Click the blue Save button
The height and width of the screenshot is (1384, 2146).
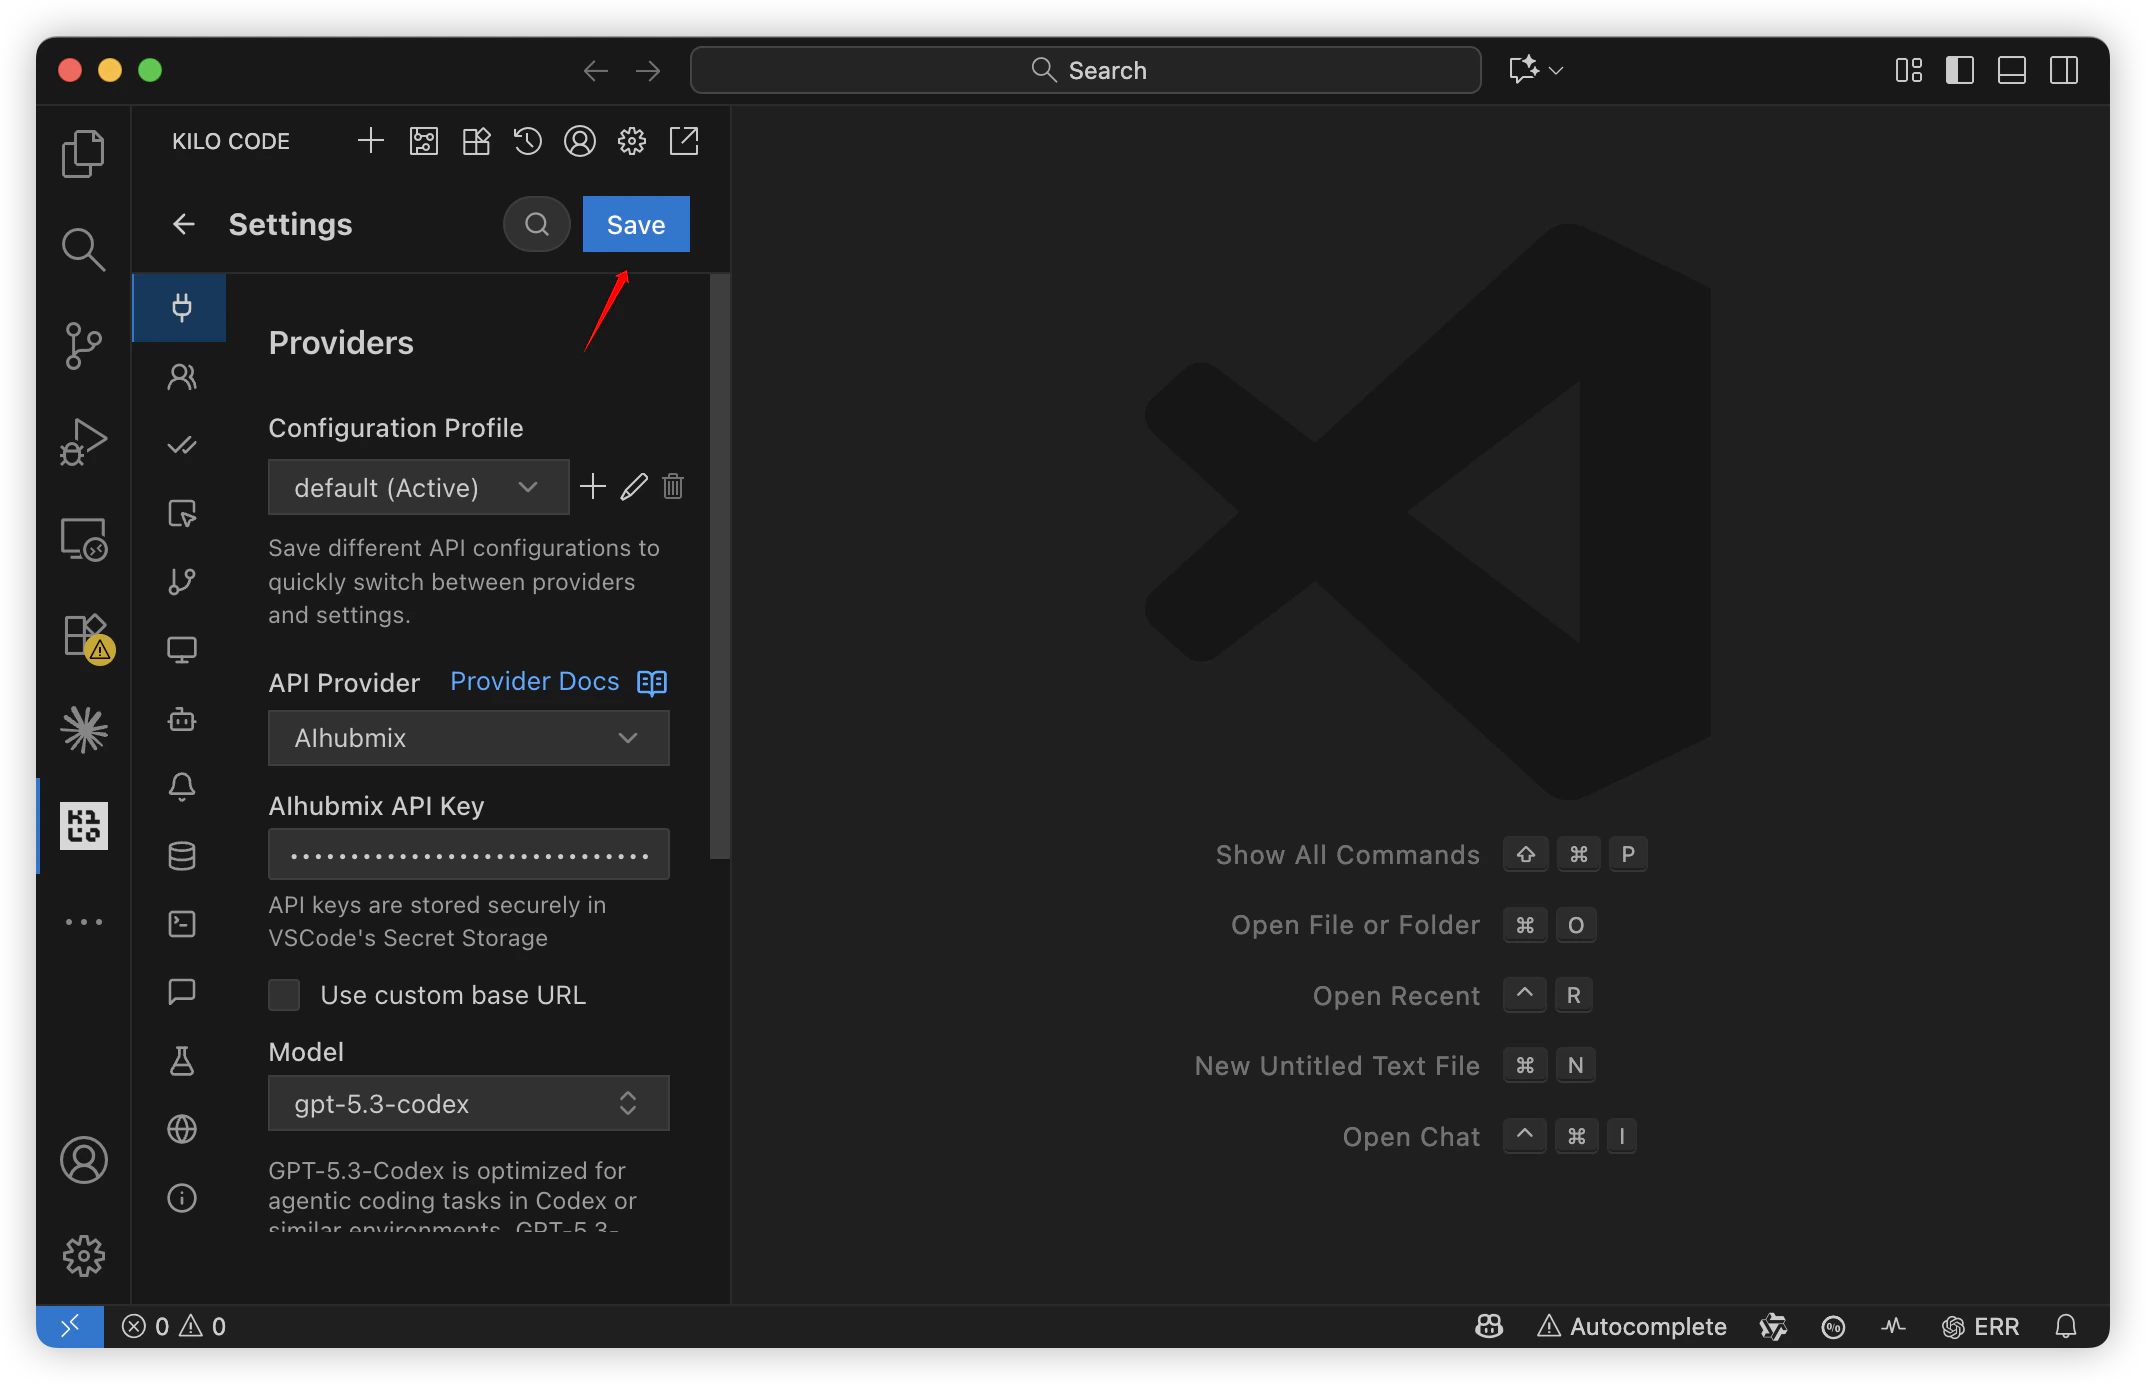636,225
